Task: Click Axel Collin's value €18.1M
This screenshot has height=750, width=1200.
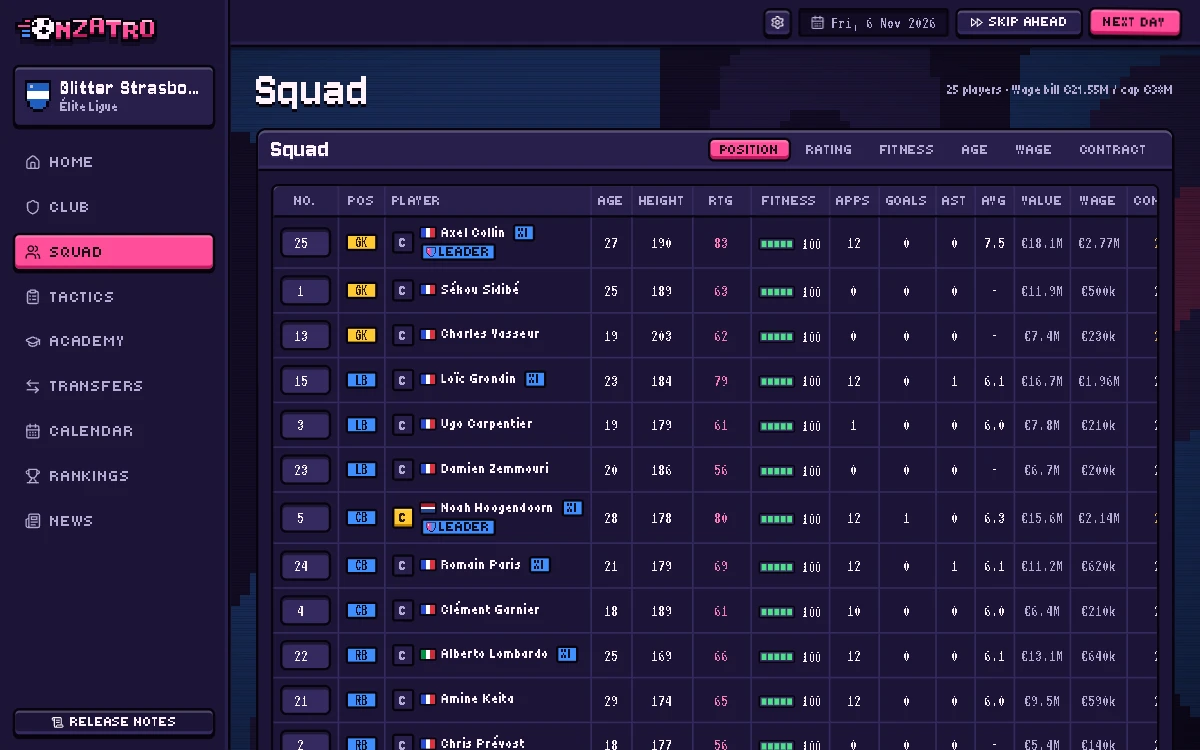Action: pos(1041,243)
